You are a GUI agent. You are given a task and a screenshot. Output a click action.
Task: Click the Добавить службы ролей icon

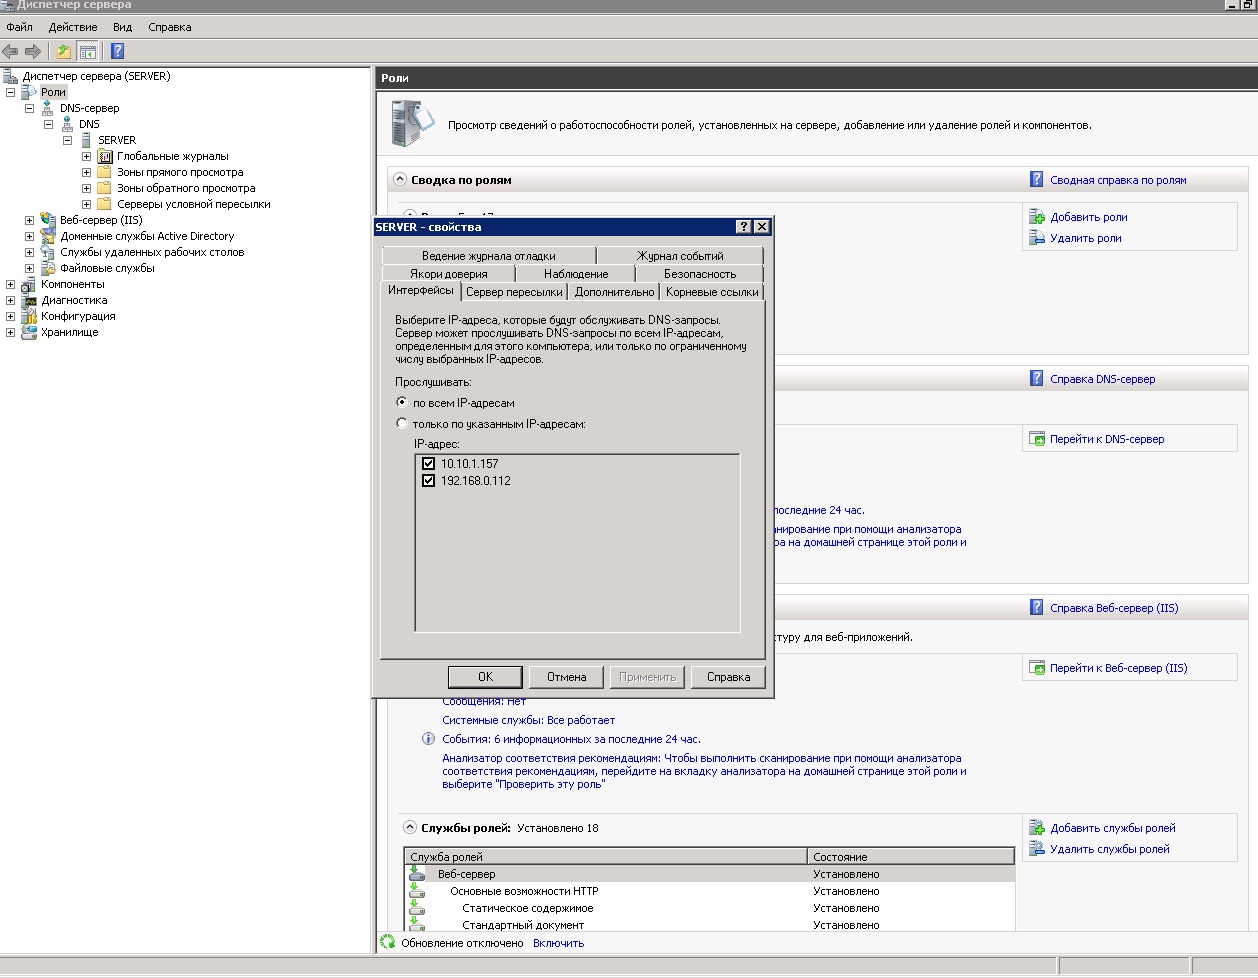pyautogui.click(x=1037, y=828)
